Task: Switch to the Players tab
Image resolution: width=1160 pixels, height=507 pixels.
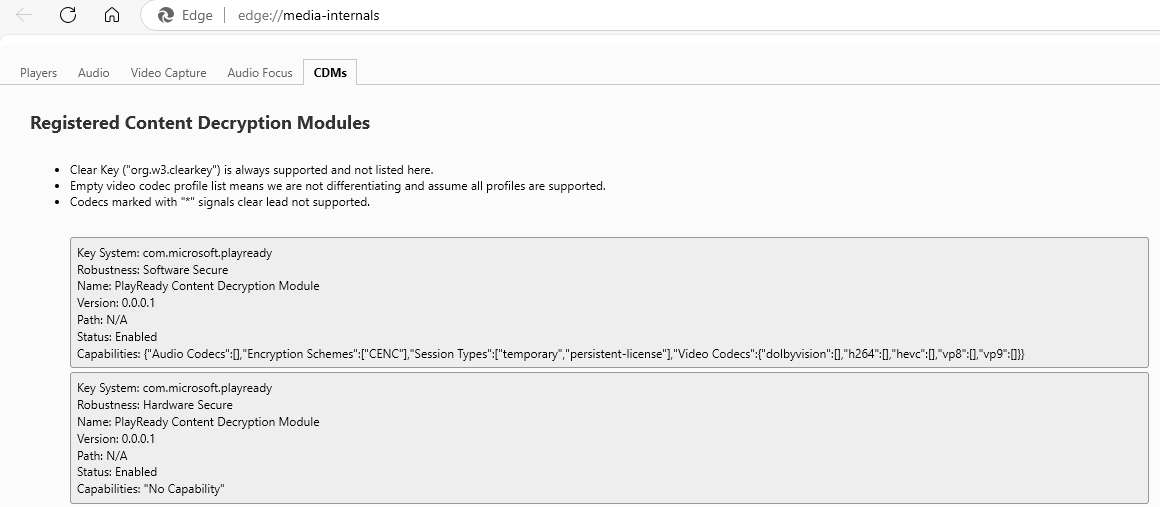Action: pos(38,72)
